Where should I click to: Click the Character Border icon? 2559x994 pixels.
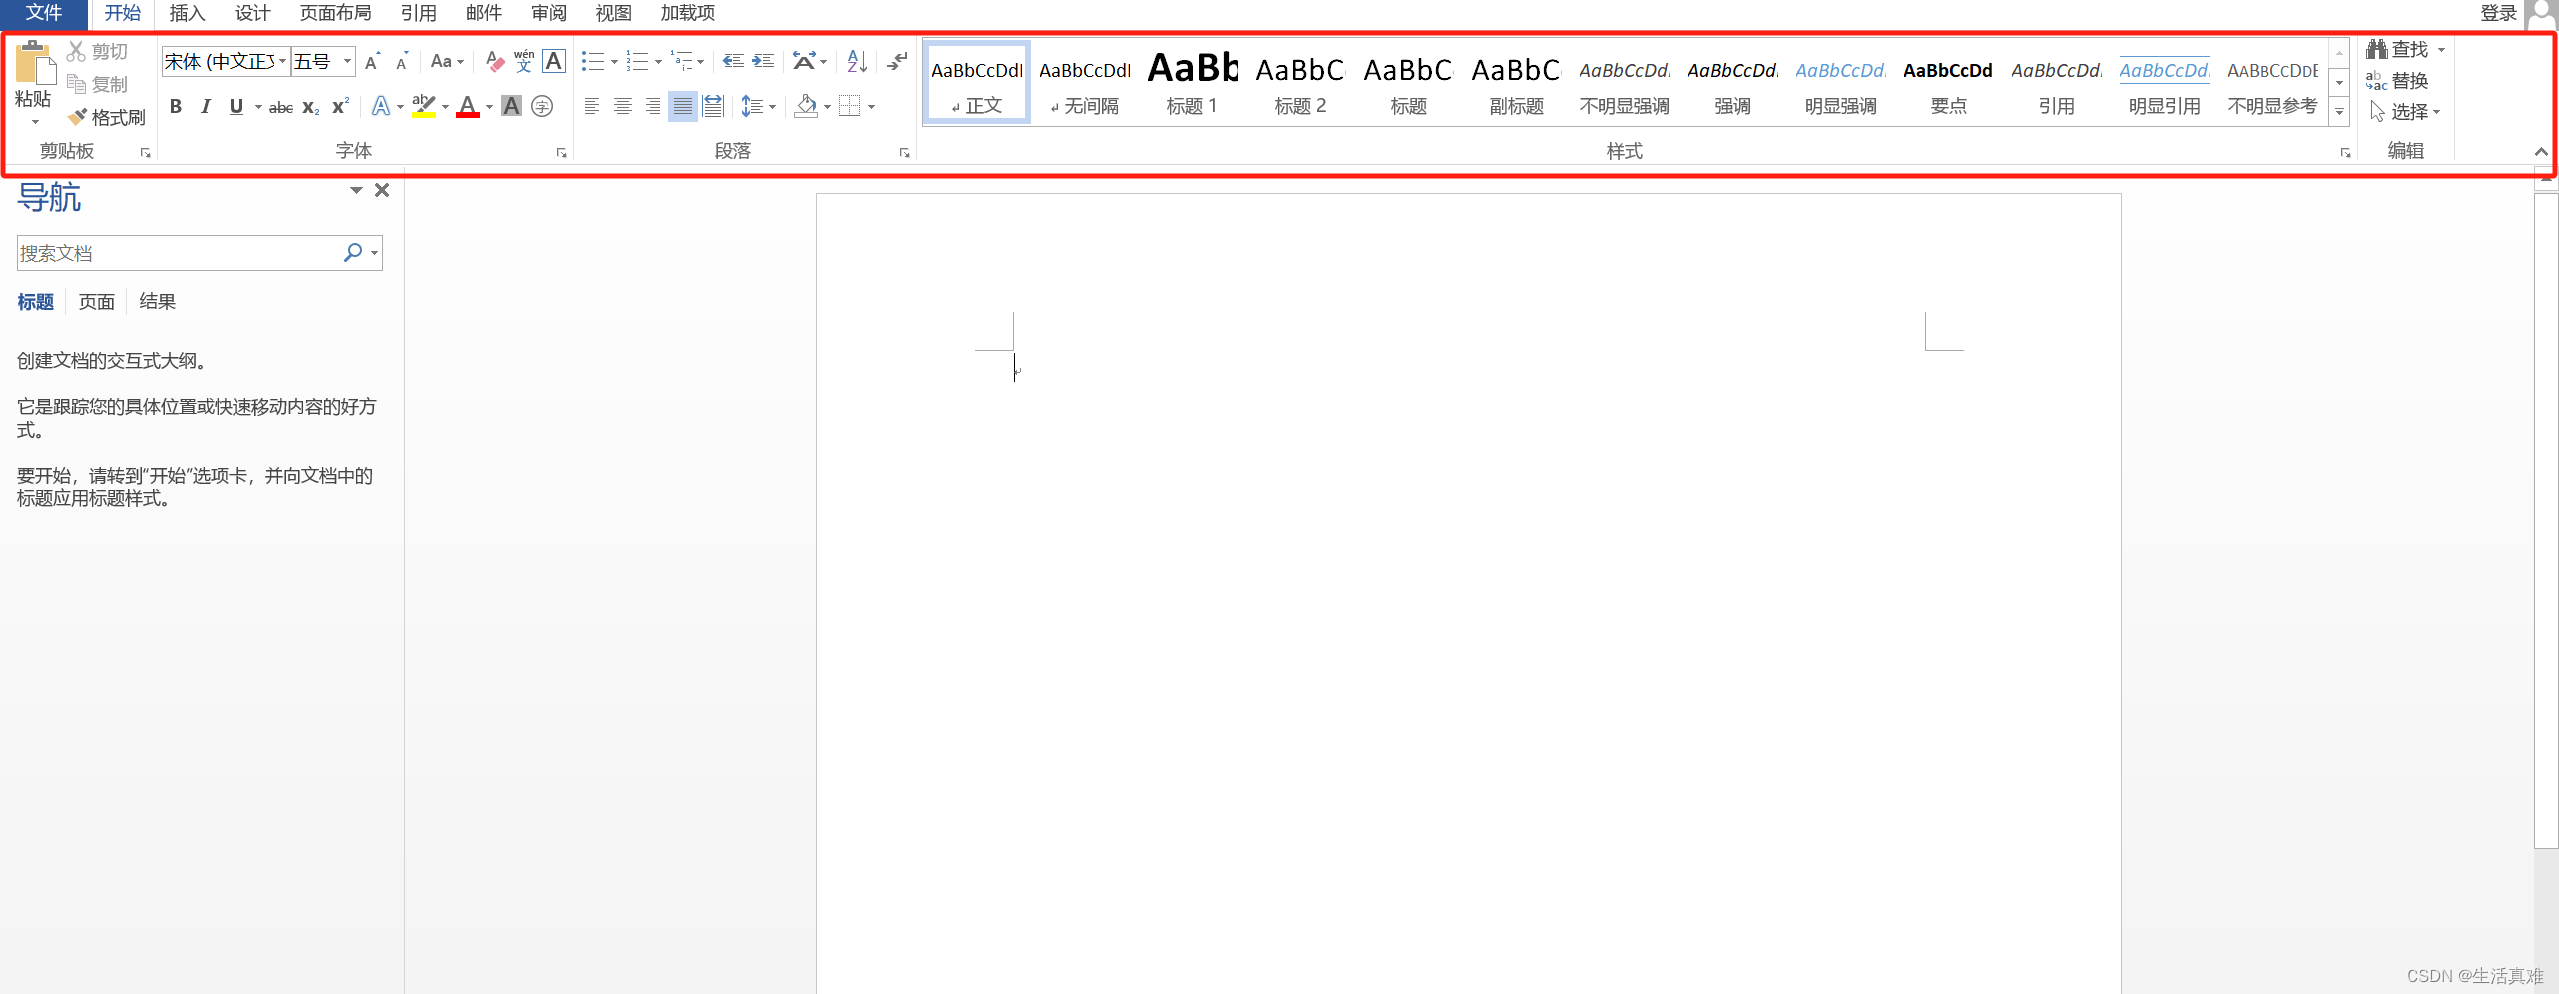coord(553,61)
